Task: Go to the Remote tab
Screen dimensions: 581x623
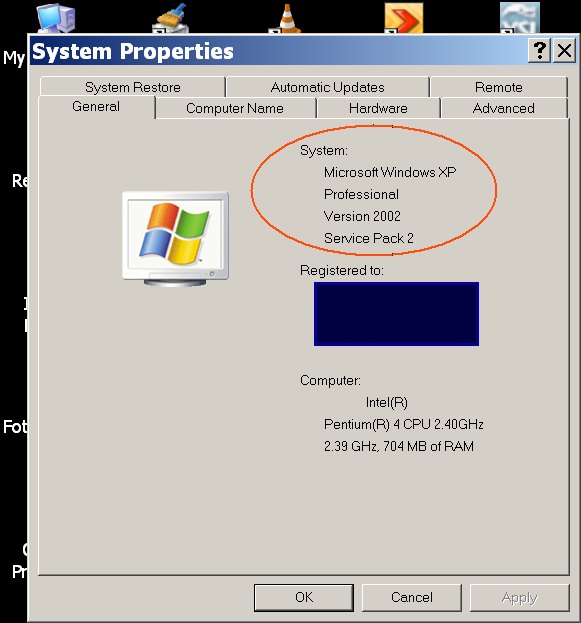Action: click(x=499, y=87)
